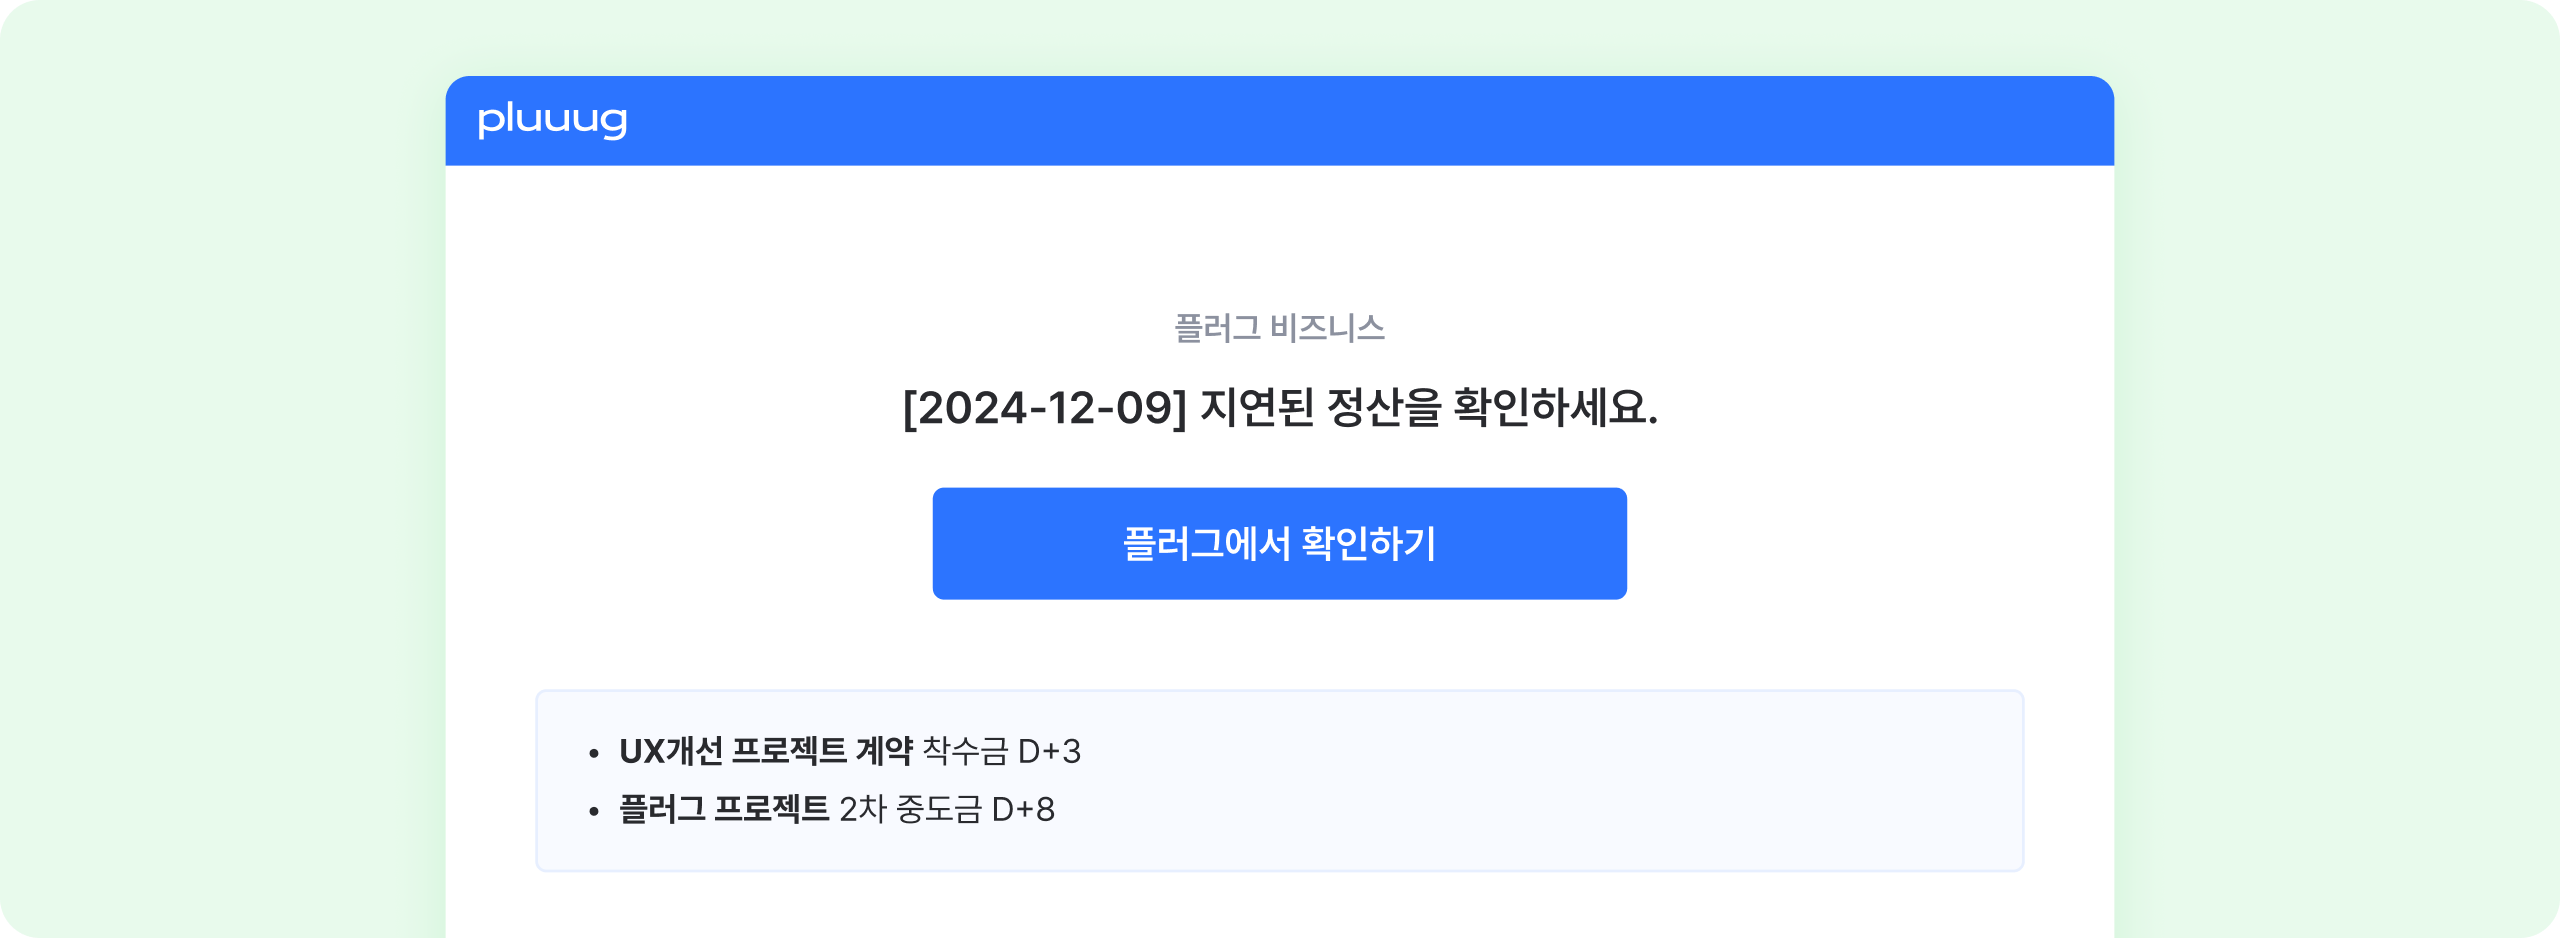Viewport: 2560px width, 938px height.
Task: Click the D+8 overdue indicator
Action: (x=1023, y=809)
